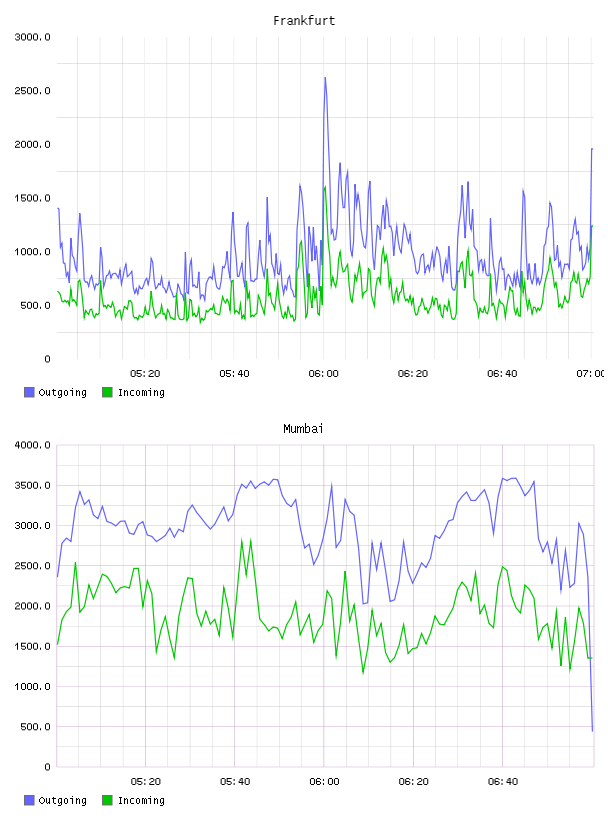
Task: Click the 3500.0 y-axis label on the Mumbai chart
Action: pyautogui.click(x=32, y=486)
